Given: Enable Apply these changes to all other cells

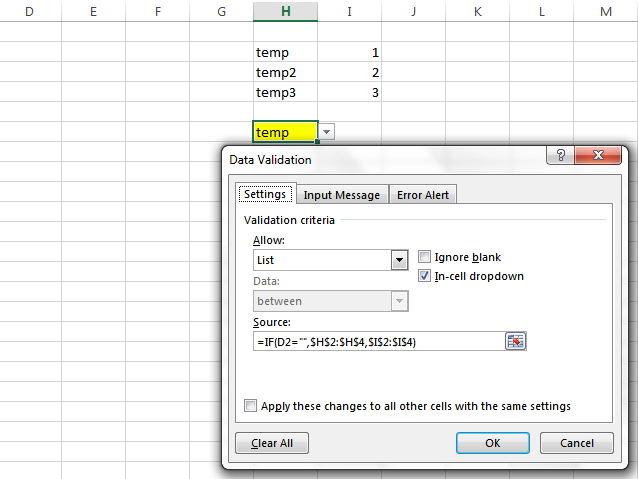Looking at the screenshot, I should coord(250,406).
